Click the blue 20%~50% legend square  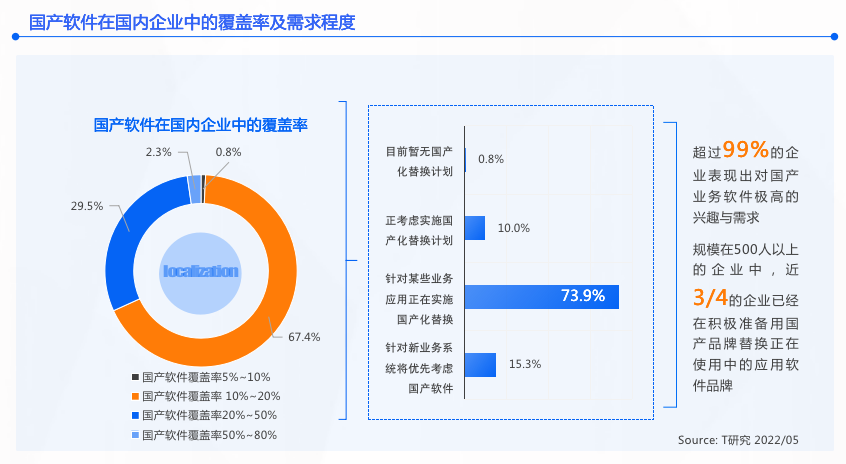135,415
